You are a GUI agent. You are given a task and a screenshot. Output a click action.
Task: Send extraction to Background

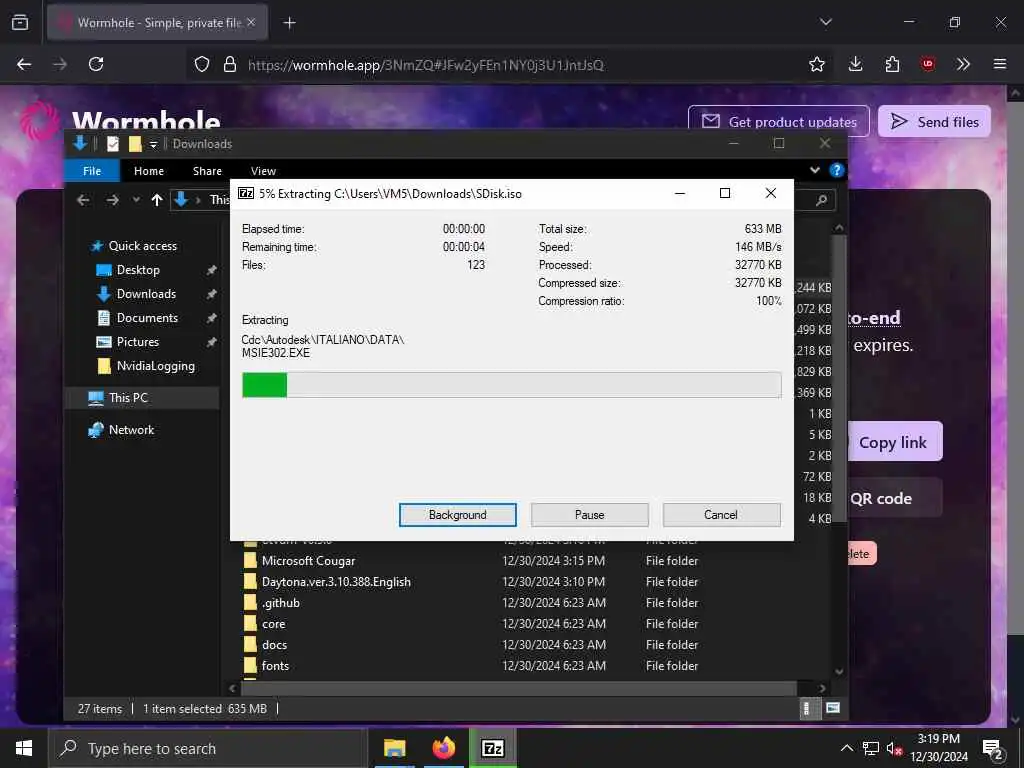[x=457, y=515]
